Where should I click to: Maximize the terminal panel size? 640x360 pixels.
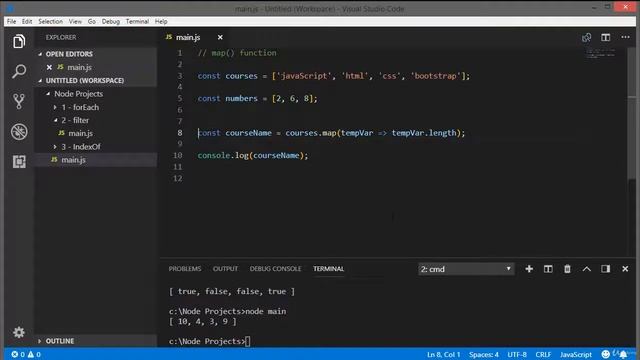pyautogui.click(x=587, y=269)
